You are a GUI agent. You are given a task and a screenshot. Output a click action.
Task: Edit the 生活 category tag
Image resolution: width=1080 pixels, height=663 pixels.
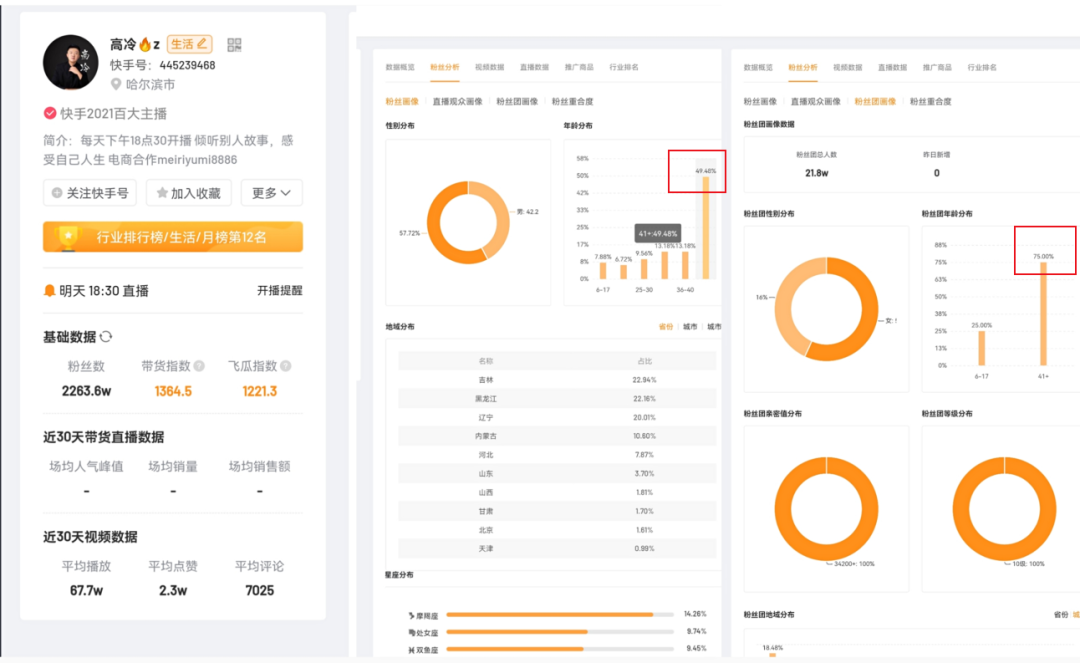(x=189, y=44)
